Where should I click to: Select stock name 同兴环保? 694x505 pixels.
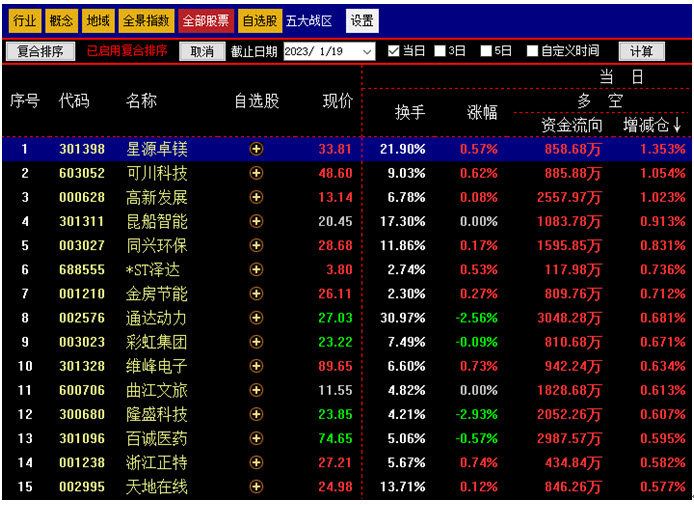157,245
